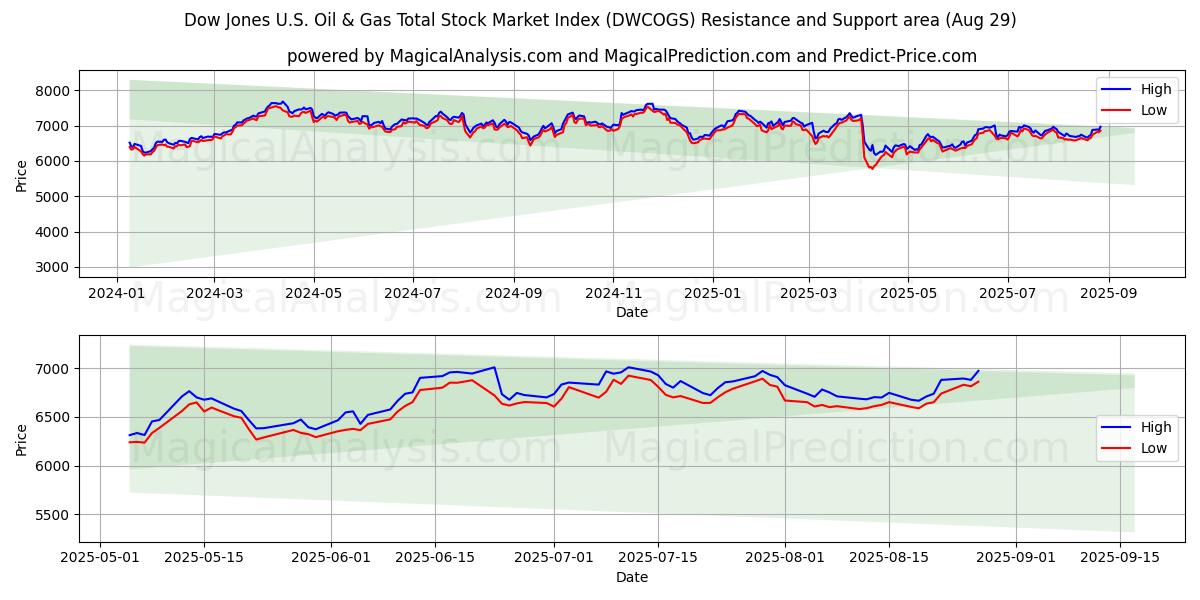Click the 'Price' y-axis label of bottom chart
Screen dimensions: 1200x600
pos(22,439)
